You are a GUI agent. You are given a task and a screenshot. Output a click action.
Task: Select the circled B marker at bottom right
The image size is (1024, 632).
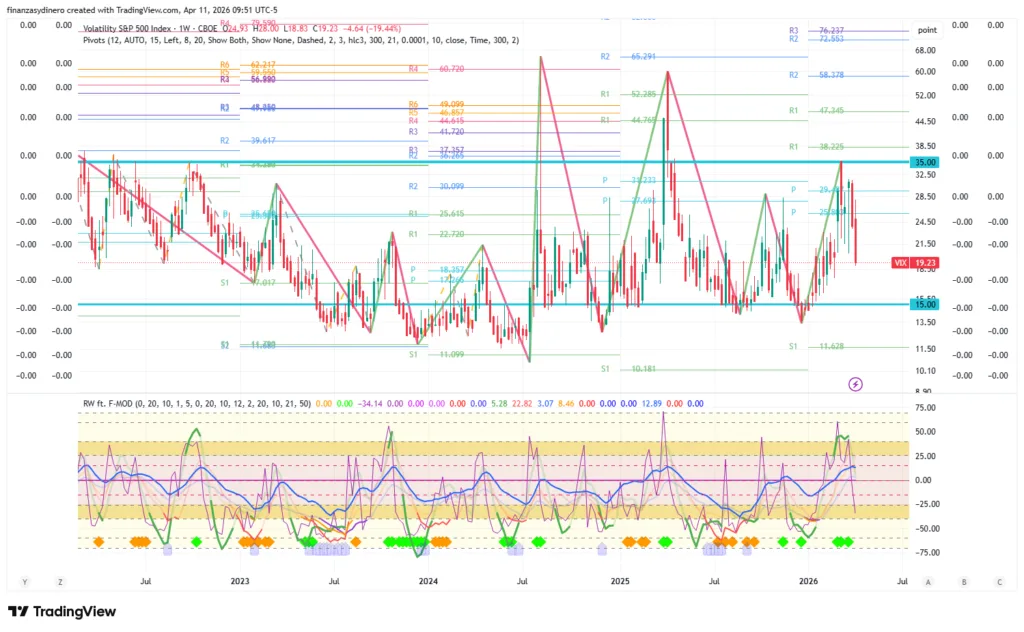click(964, 581)
